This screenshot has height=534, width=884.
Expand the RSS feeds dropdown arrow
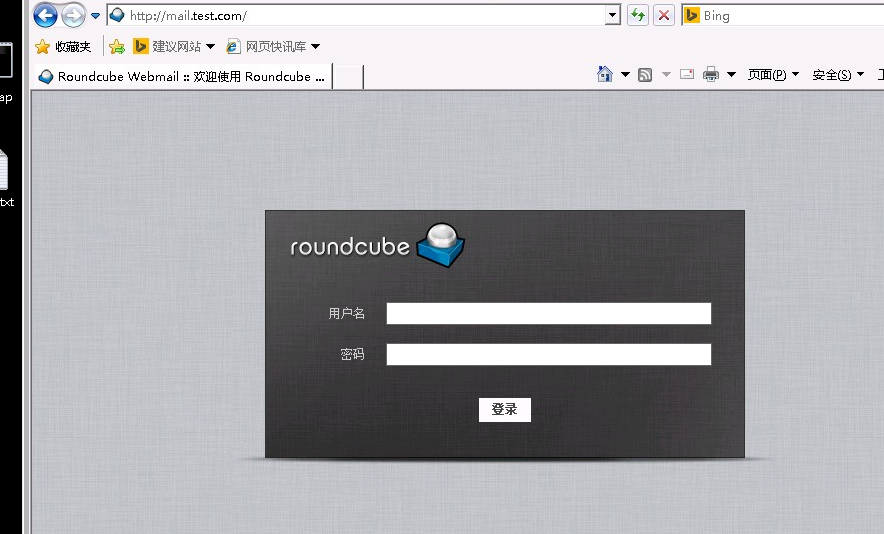(666, 74)
